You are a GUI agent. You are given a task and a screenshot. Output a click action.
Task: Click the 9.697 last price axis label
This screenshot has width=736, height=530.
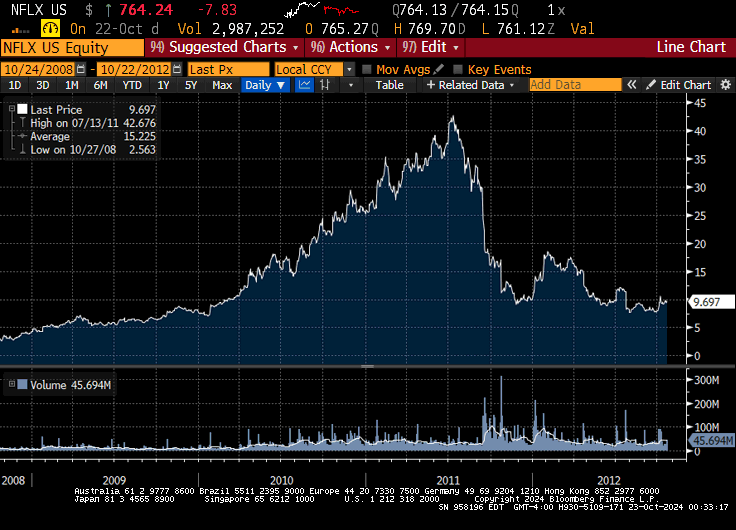pyautogui.click(x=712, y=302)
